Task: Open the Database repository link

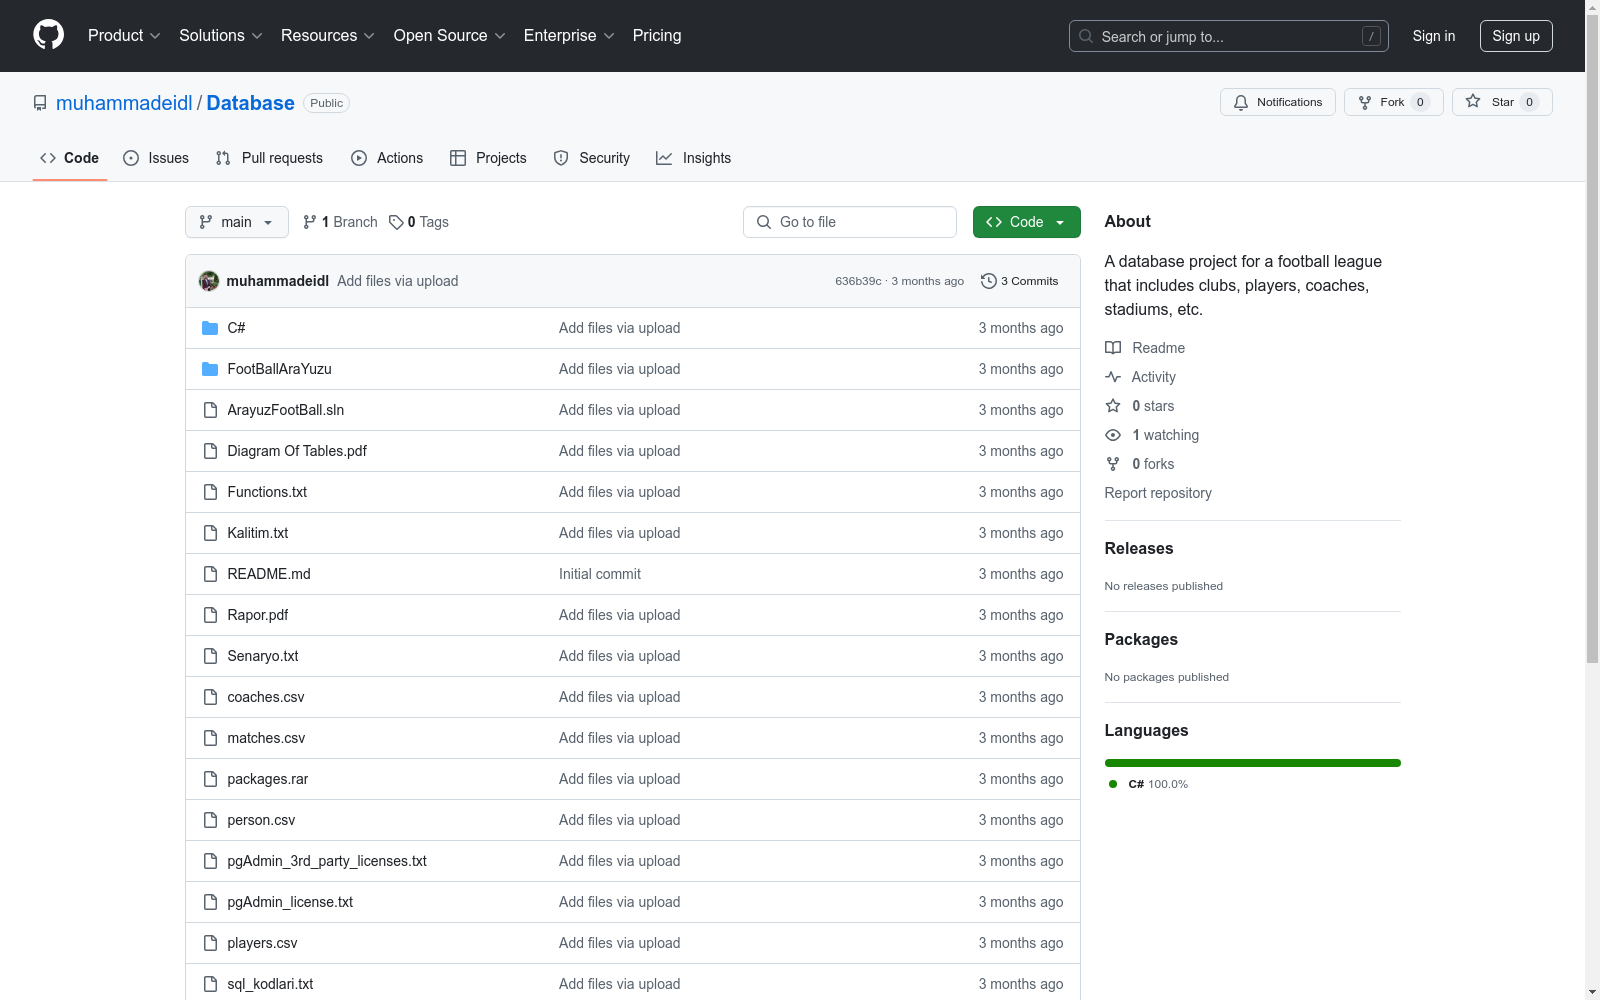Action: [x=250, y=103]
